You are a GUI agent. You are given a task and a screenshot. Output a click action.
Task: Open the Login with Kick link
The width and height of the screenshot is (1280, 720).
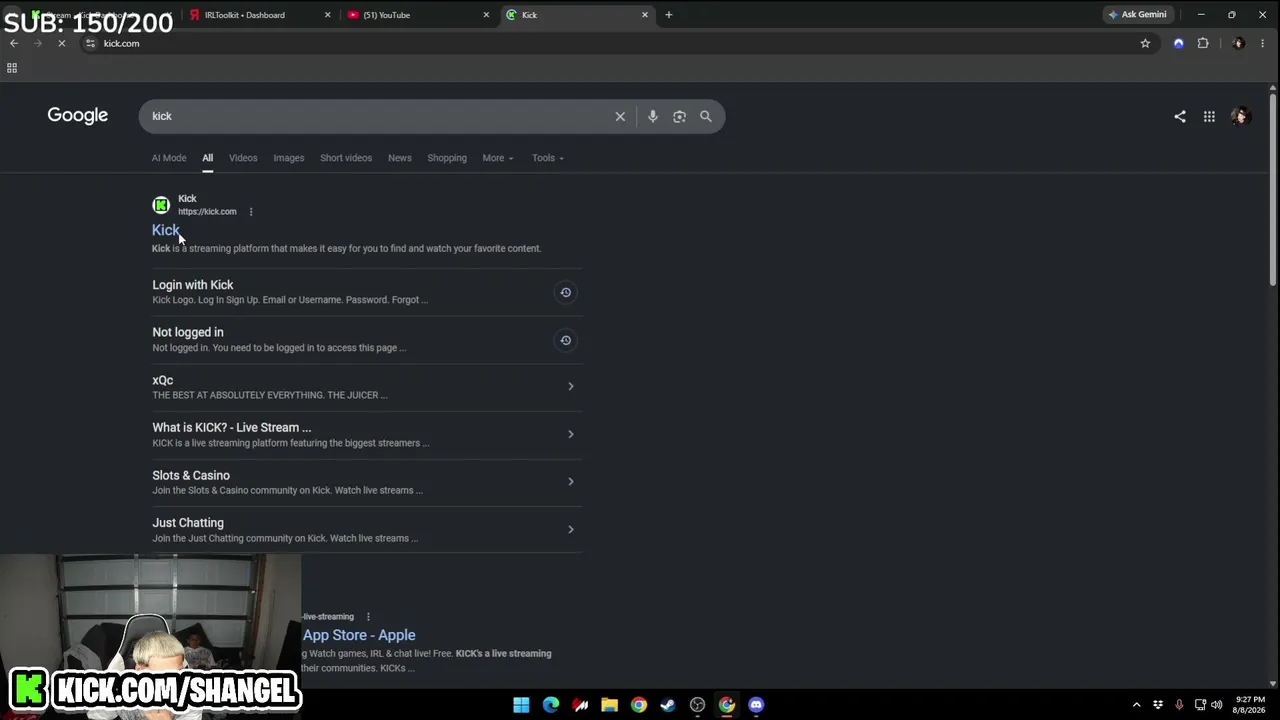tap(193, 285)
